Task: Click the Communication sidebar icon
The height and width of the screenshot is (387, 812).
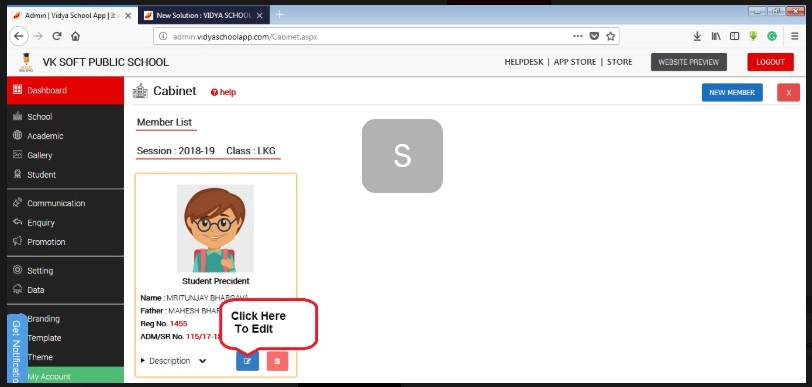Action: point(18,203)
